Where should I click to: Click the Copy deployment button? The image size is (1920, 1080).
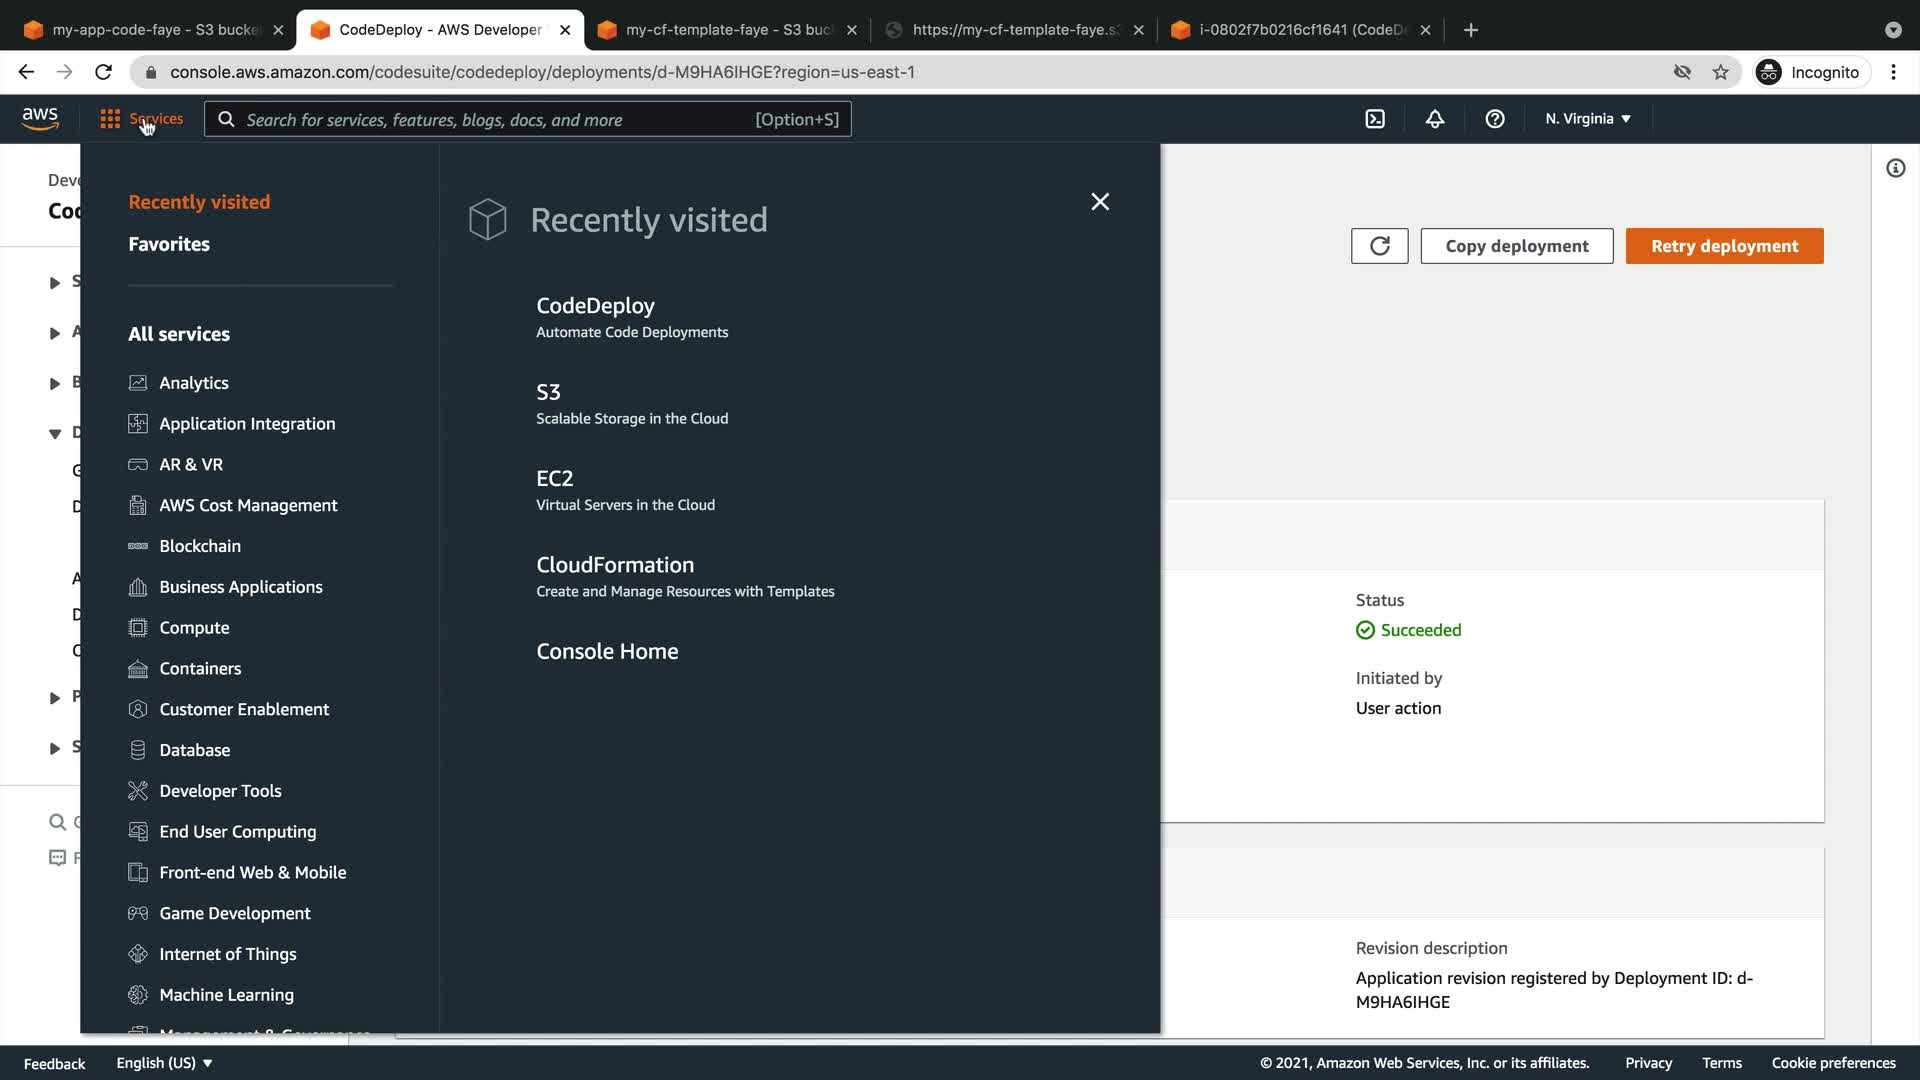1516,246
